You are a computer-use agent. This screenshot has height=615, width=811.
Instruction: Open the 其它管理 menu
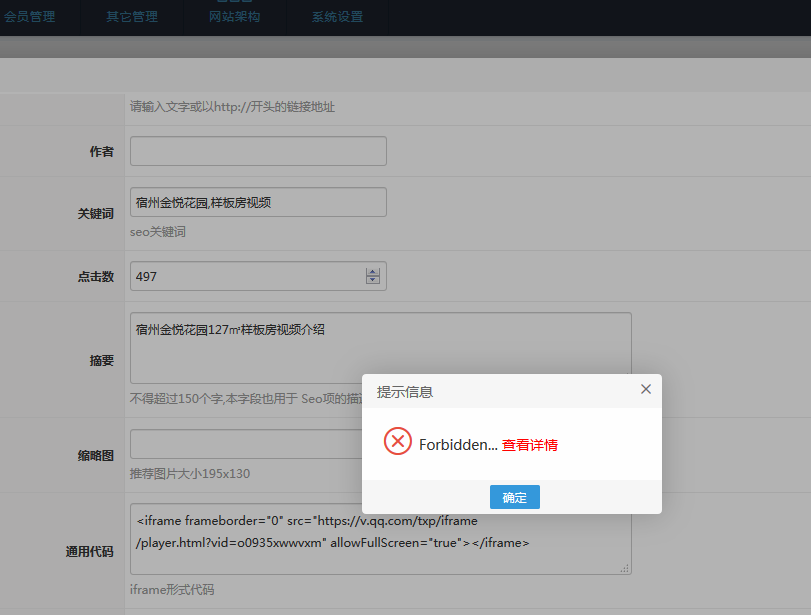(131, 17)
